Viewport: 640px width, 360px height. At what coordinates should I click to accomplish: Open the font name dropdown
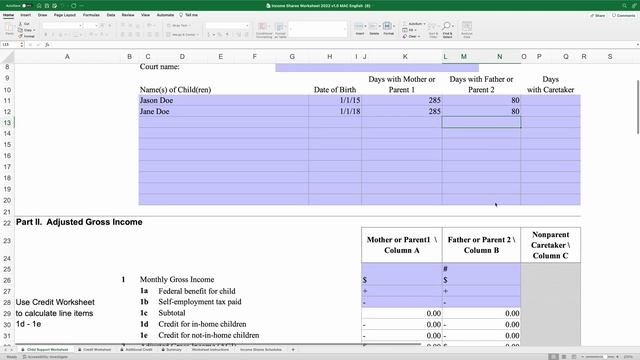80,25
